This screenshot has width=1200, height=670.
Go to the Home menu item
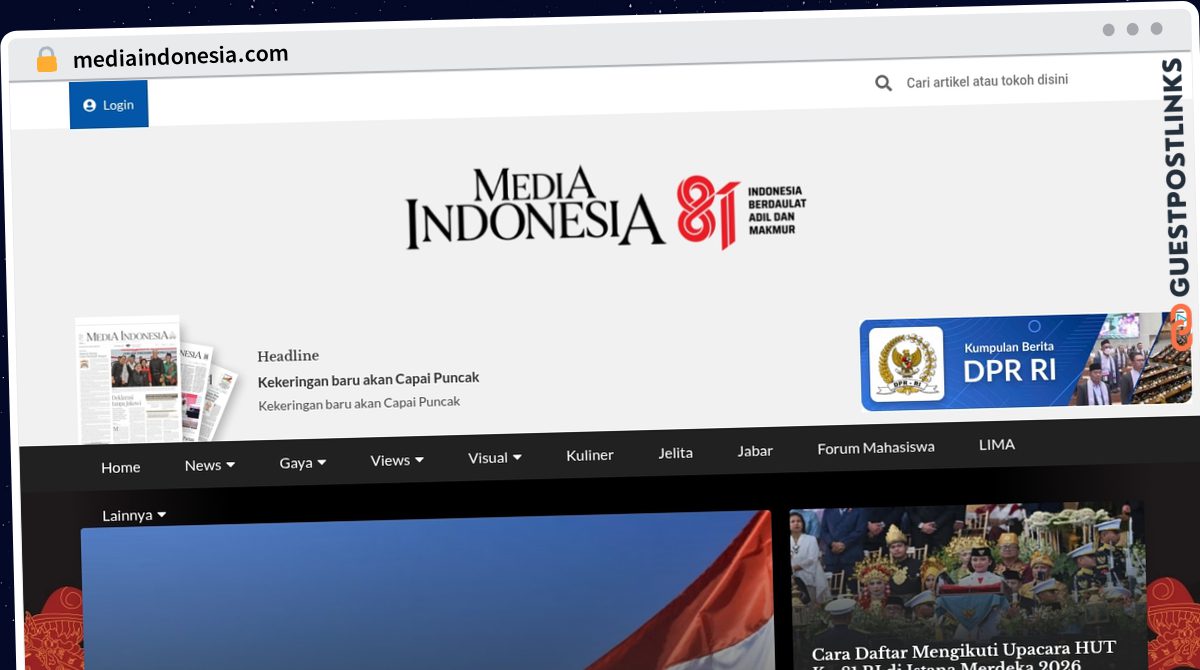120,467
